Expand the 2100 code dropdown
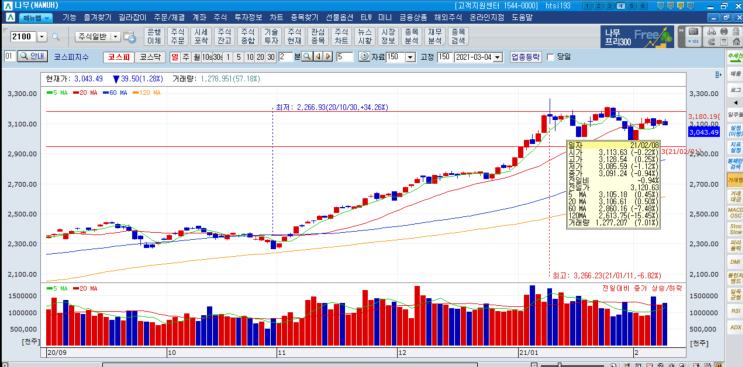 pyautogui.click(x=42, y=37)
